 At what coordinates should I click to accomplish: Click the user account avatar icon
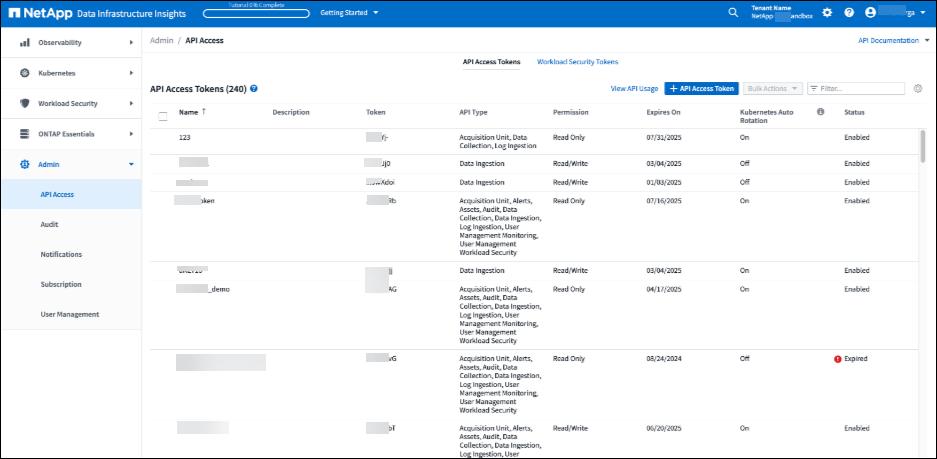[871, 13]
